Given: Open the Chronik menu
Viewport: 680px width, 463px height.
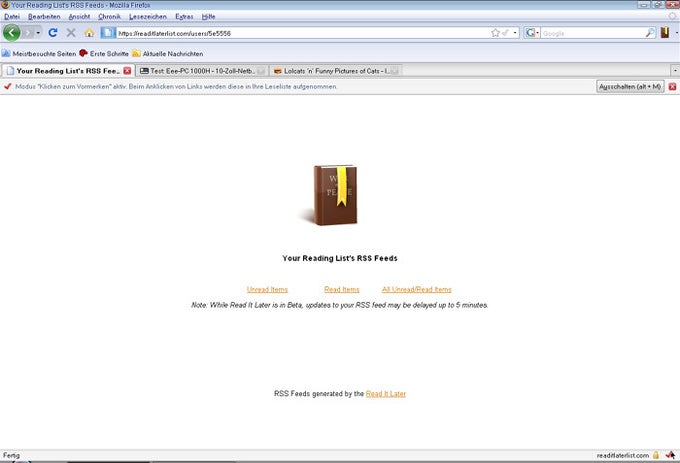Looking at the screenshot, I should pos(109,16).
